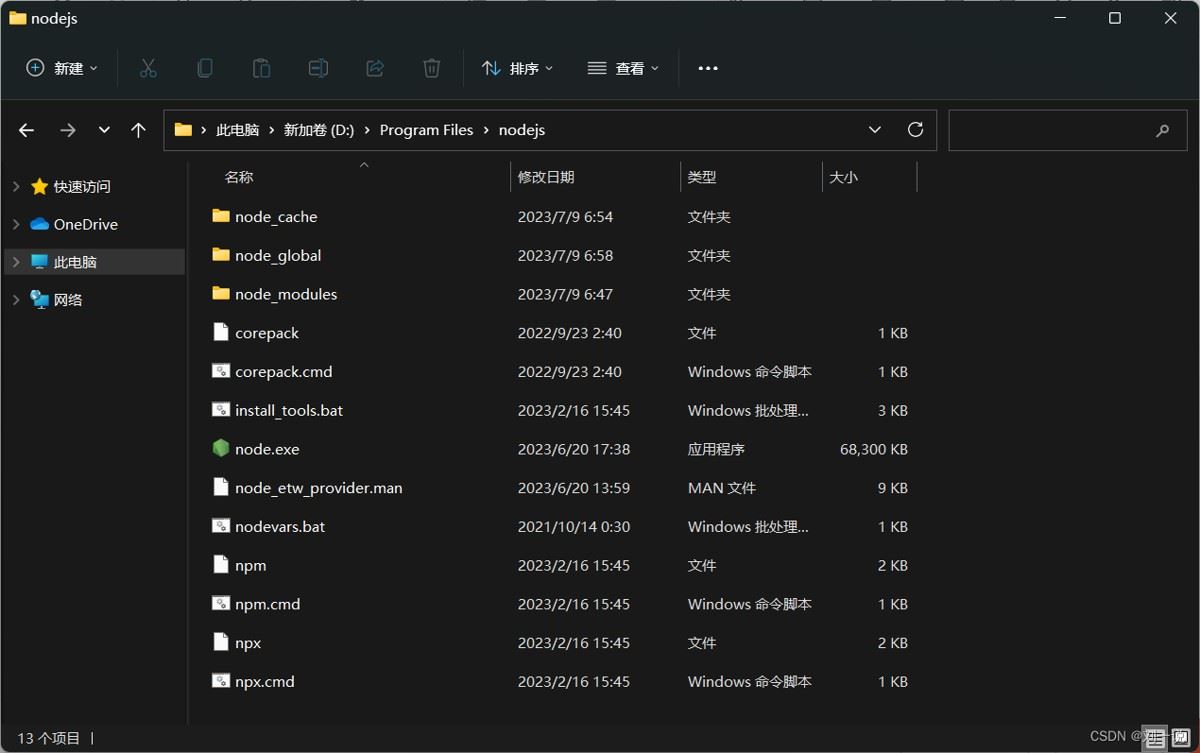The height and width of the screenshot is (753, 1200).
Task: Go back with the left arrow
Action: click(x=27, y=130)
